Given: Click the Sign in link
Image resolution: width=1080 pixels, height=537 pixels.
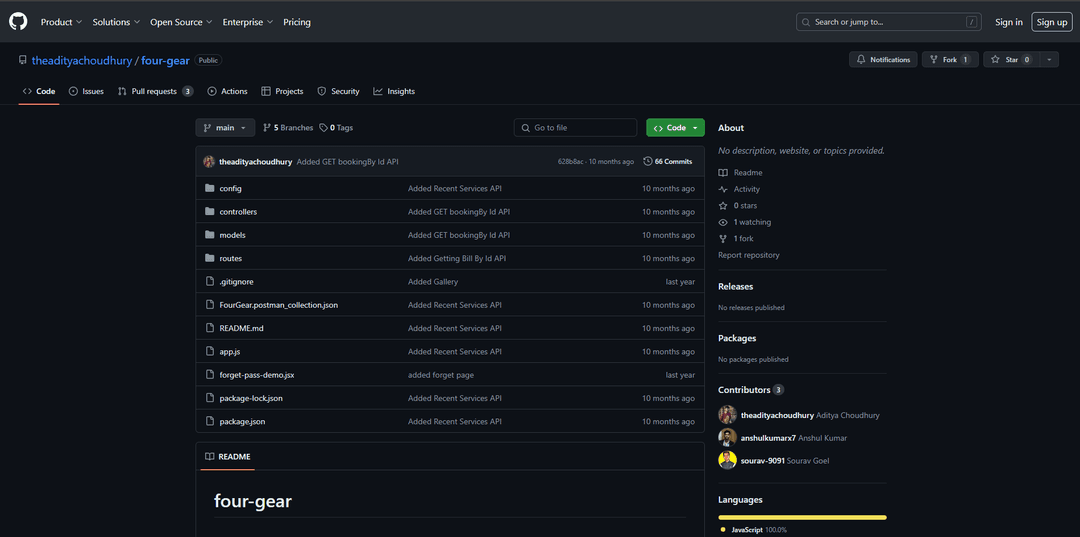Looking at the screenshot, I should 1008,22.
